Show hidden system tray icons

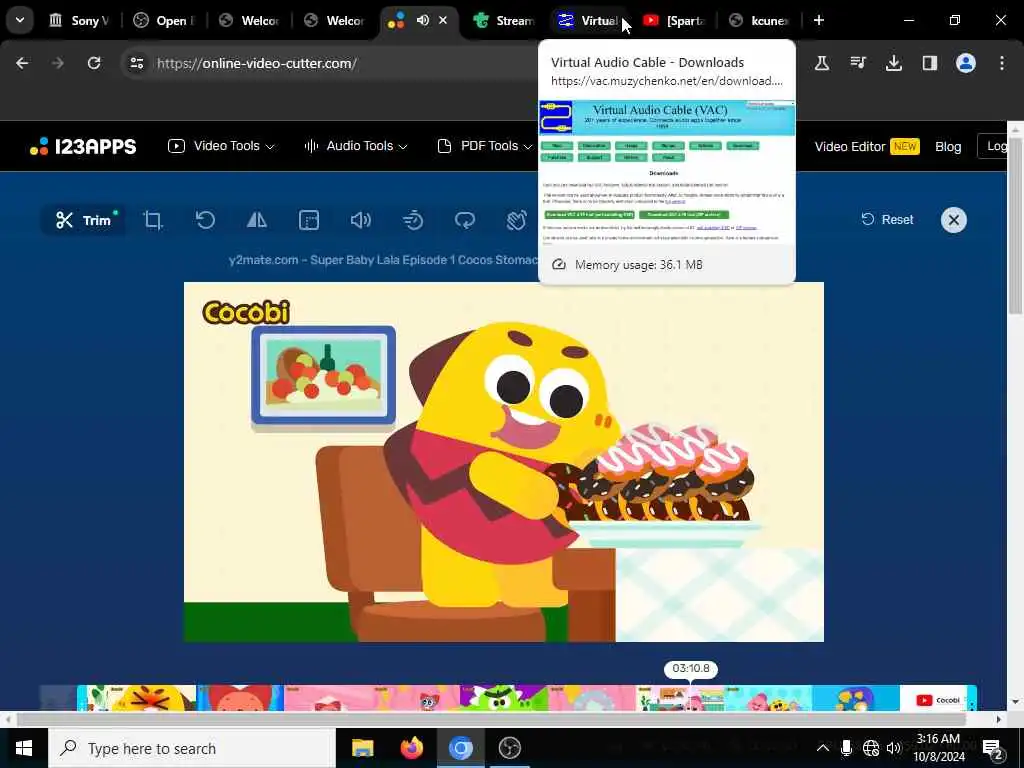pyautogui.click(x=823, y=748)
